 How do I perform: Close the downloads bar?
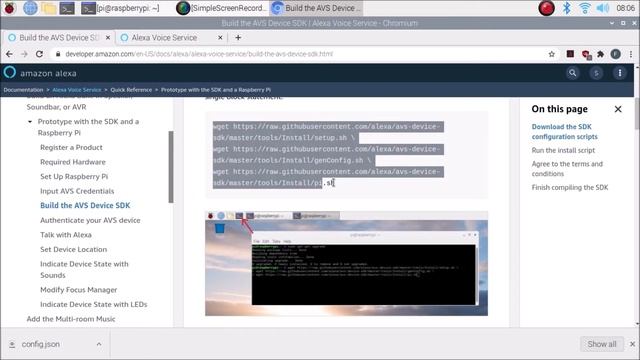(632, 344)
